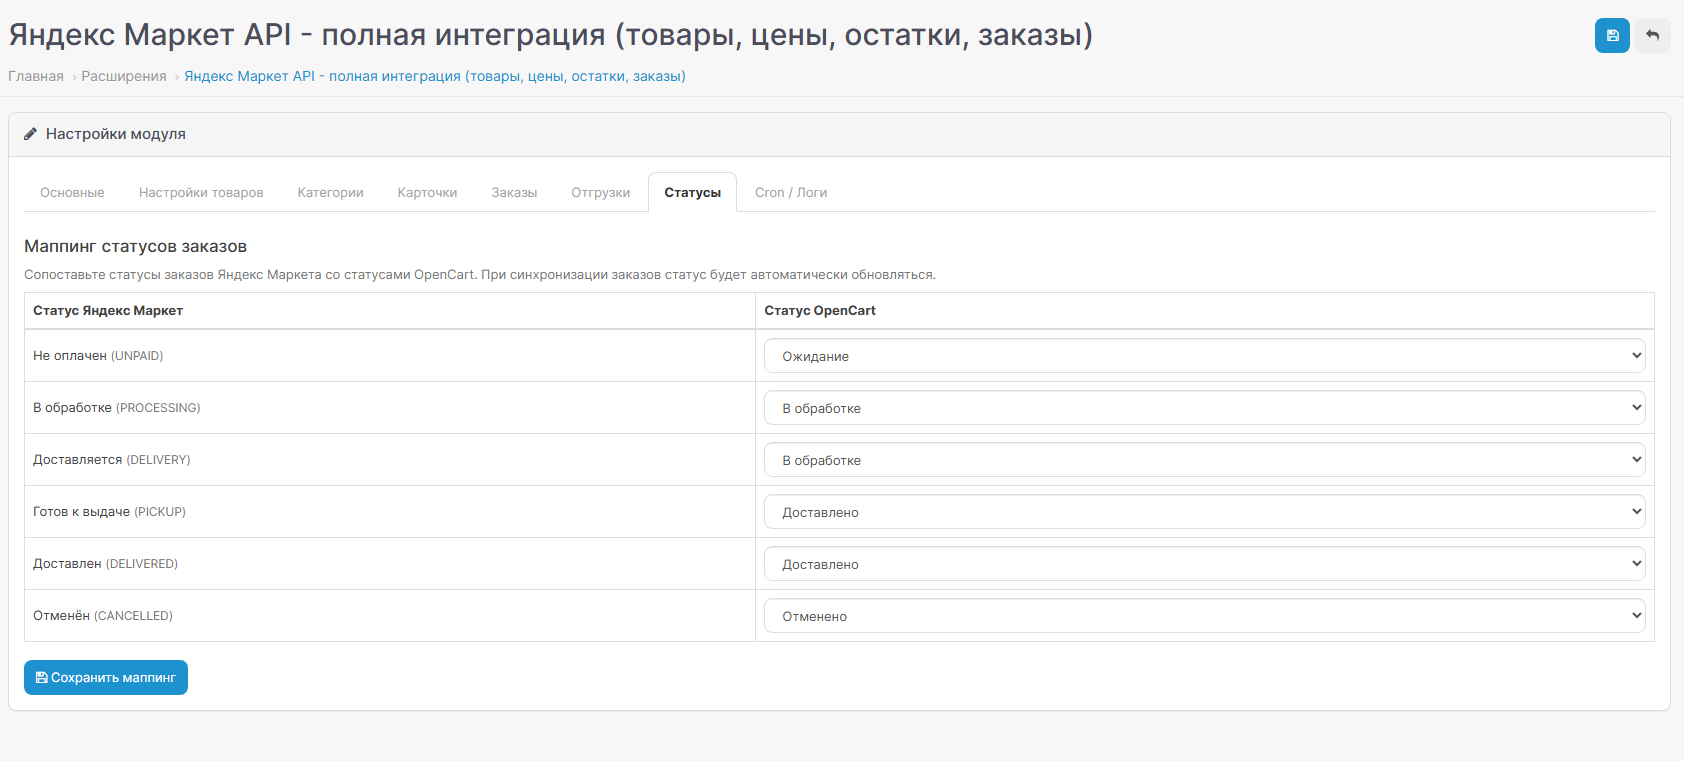This screenshot has height=761, width=1684.
Task: Click the pencil icon beside Настройки модуля
Action: click(30, 134)
